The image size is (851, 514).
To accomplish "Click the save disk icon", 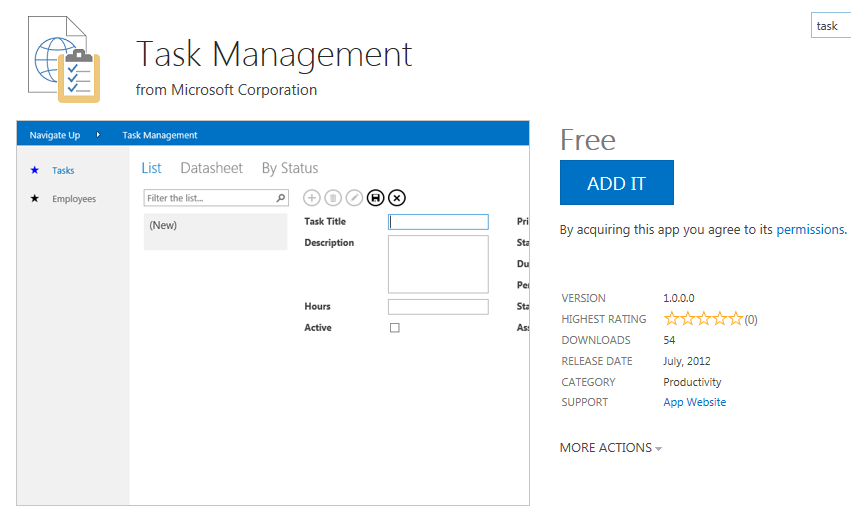I will point(376,198).
